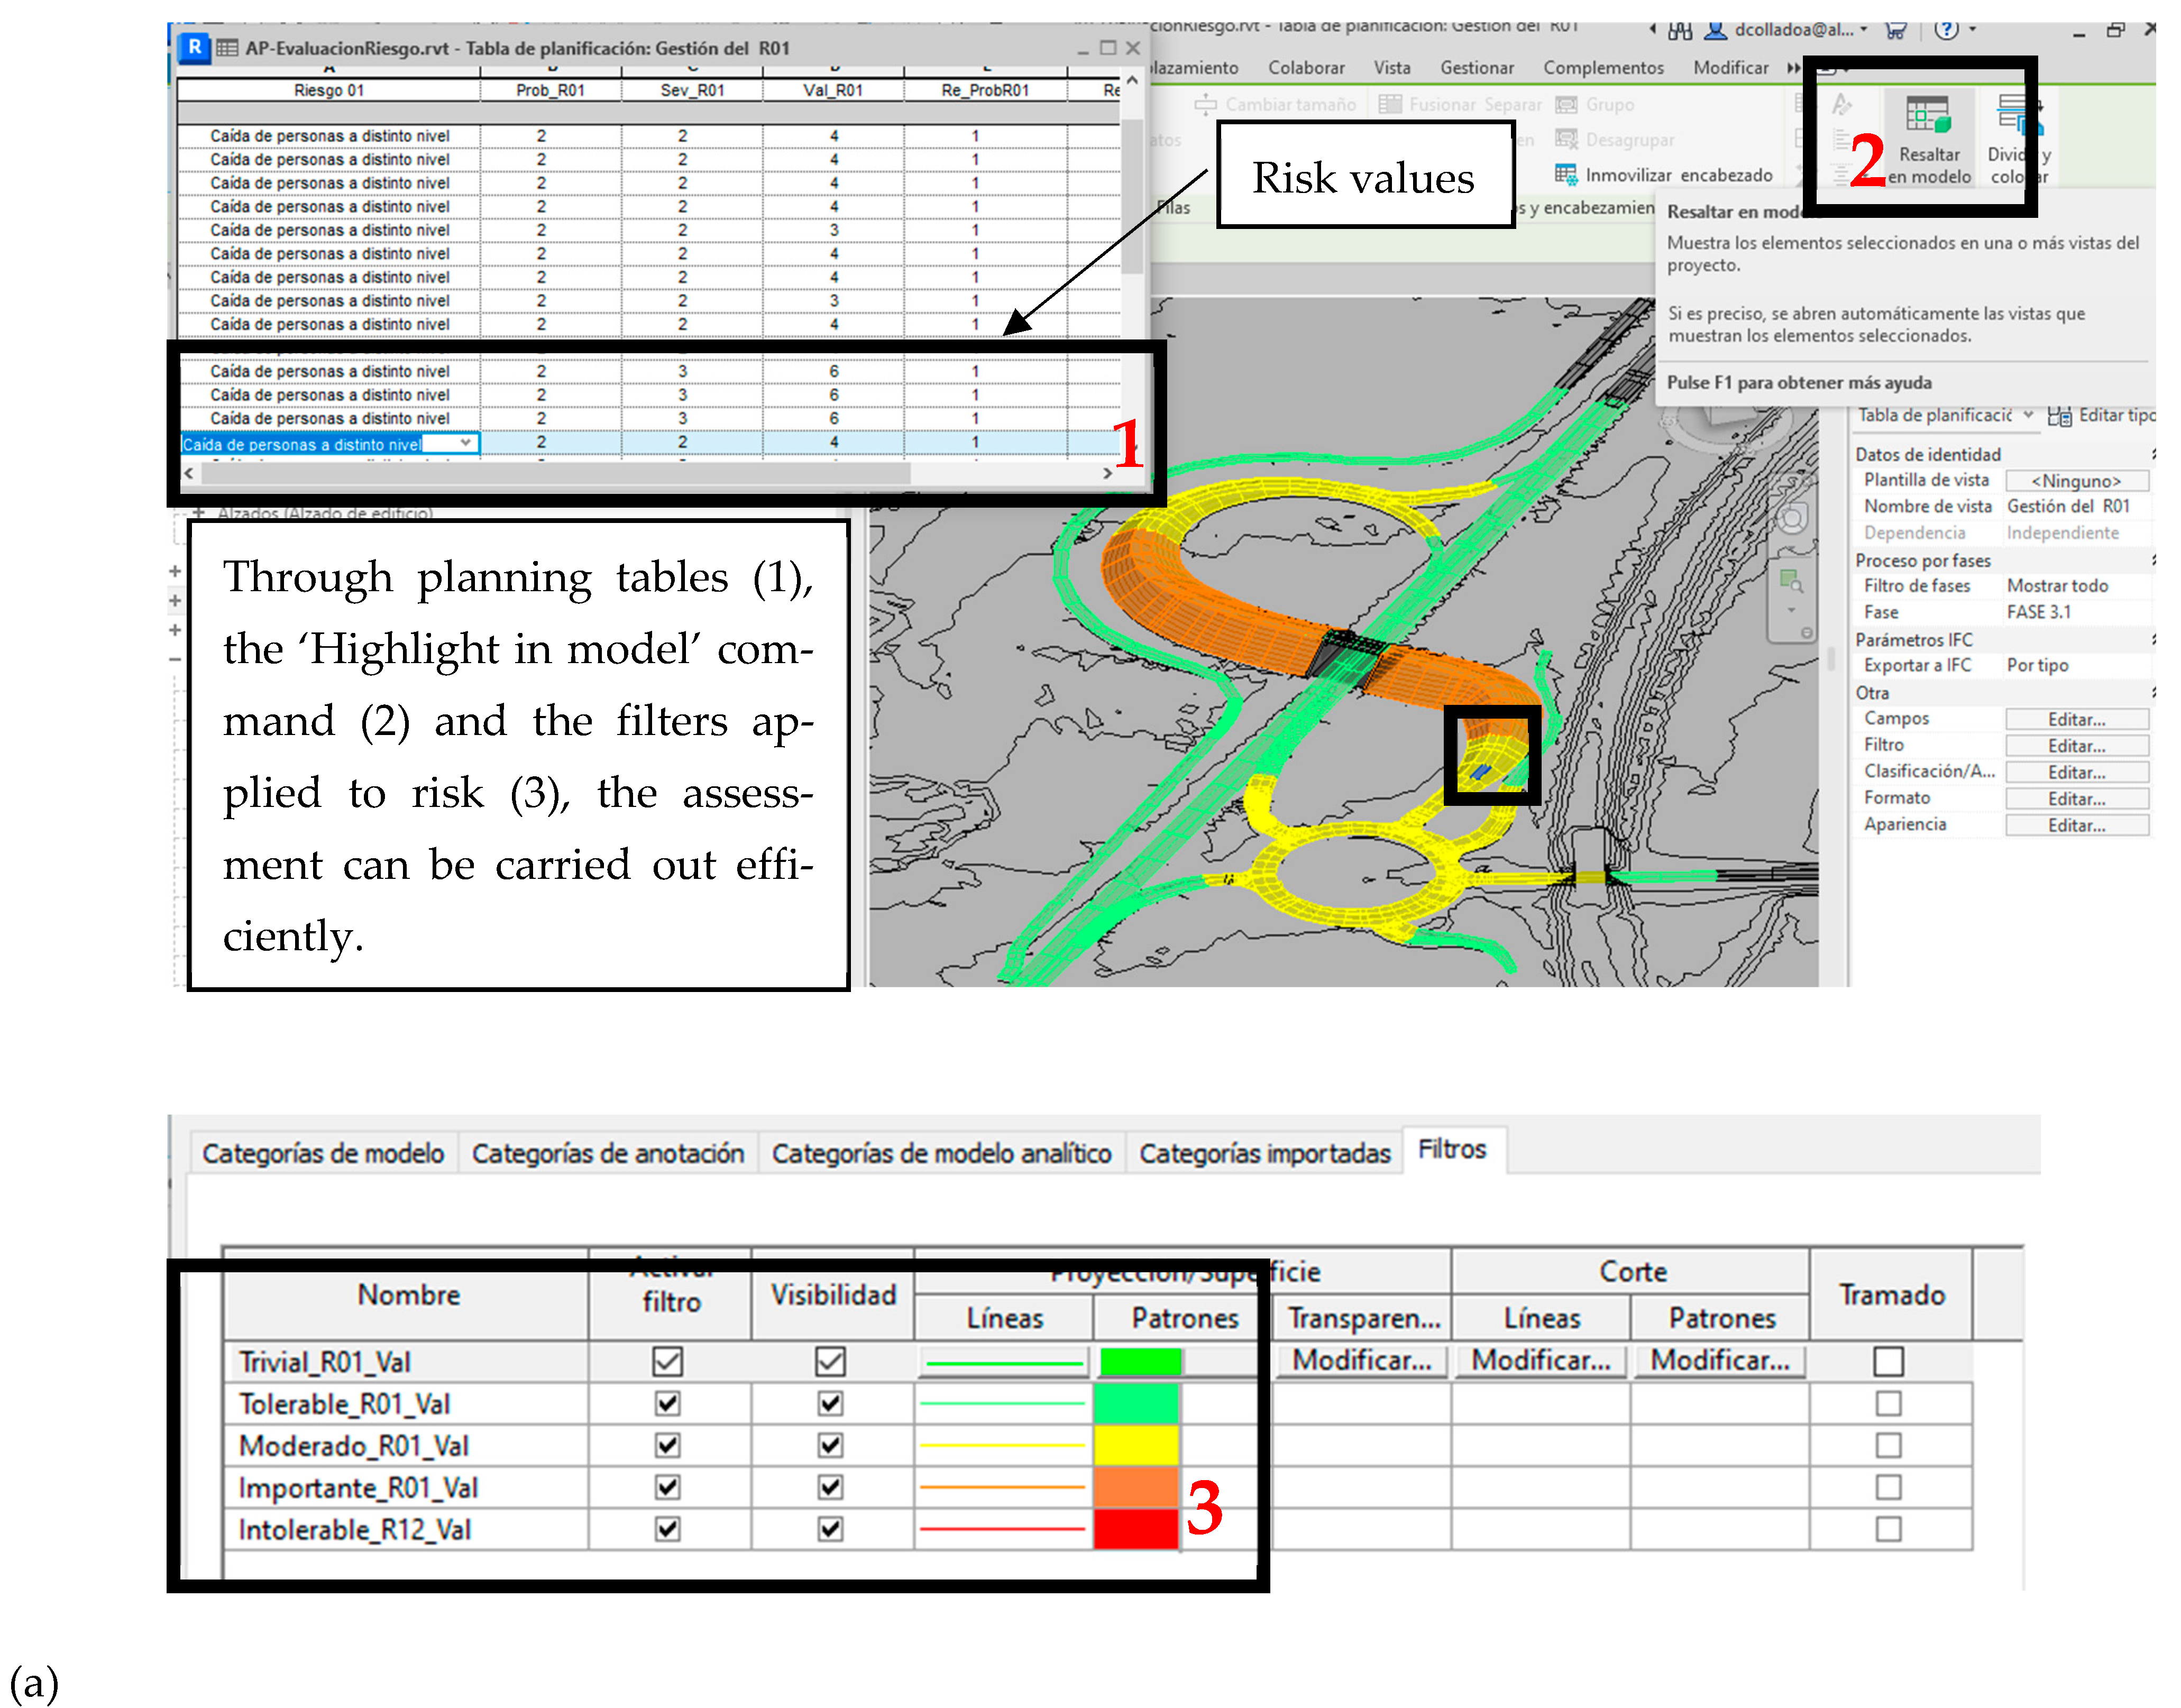2181x1708 pixels.
Task: Toggle Activar filtro checkbox for Tolerable_R01_Val
Action: [x=668, y=1404]
